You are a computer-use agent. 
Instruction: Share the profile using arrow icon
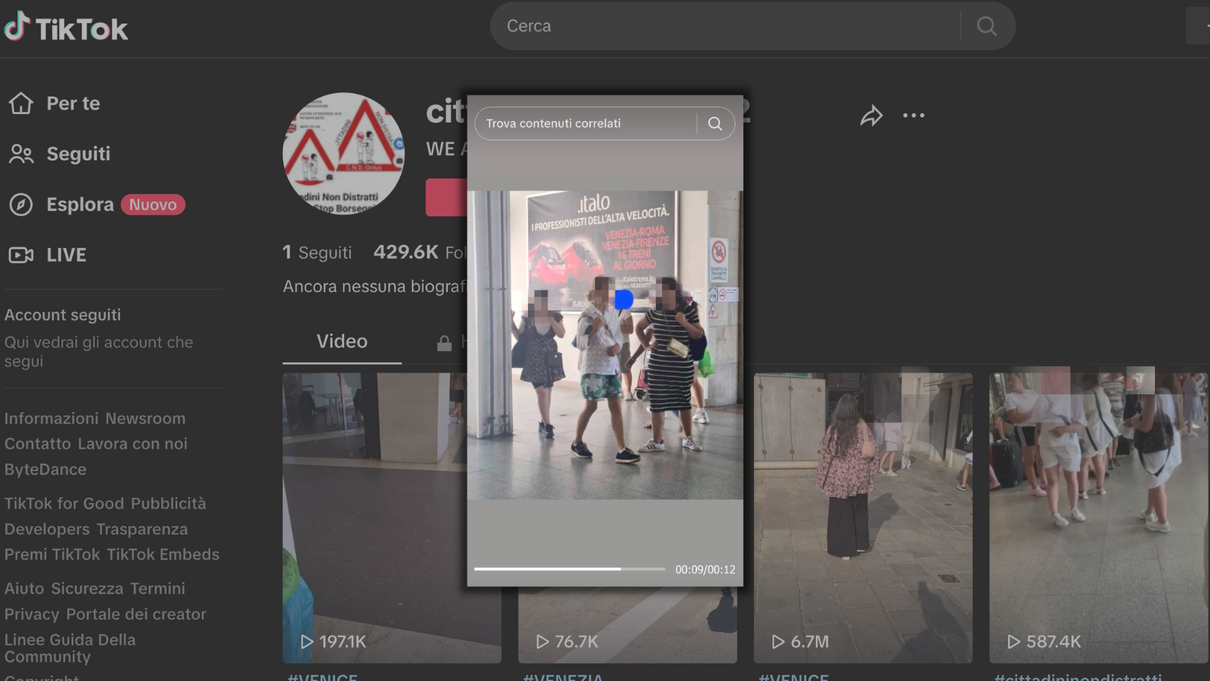point(871,116)
